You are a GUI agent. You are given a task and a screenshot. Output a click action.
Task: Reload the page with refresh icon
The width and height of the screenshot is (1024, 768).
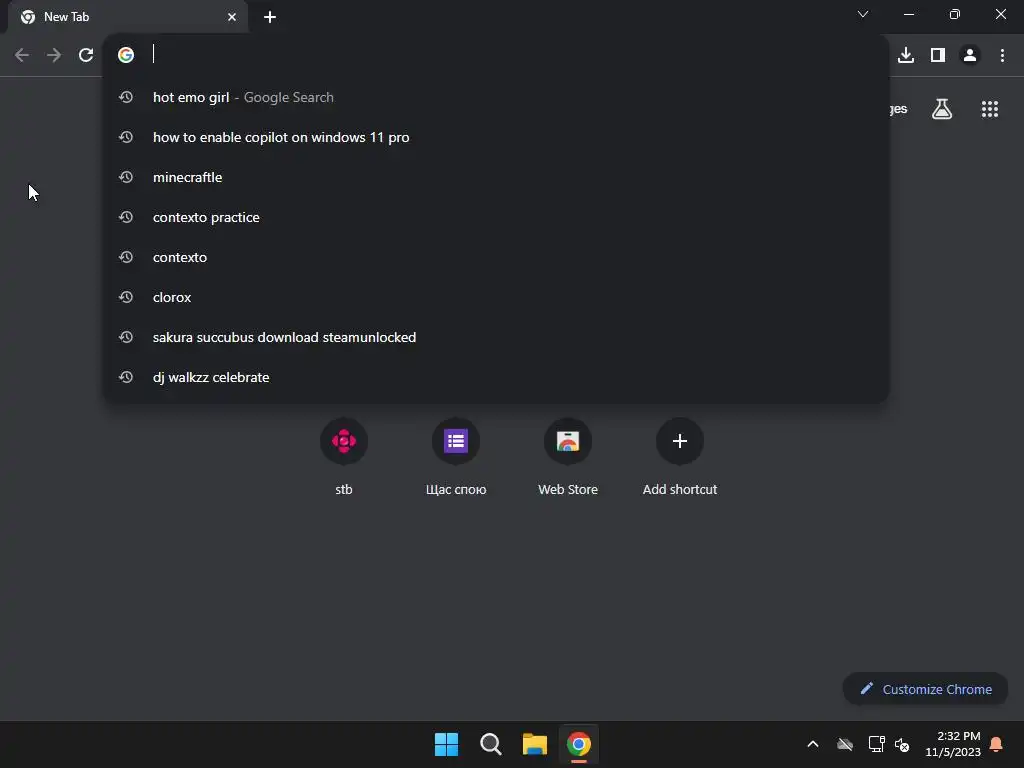(x=86, y=55)
